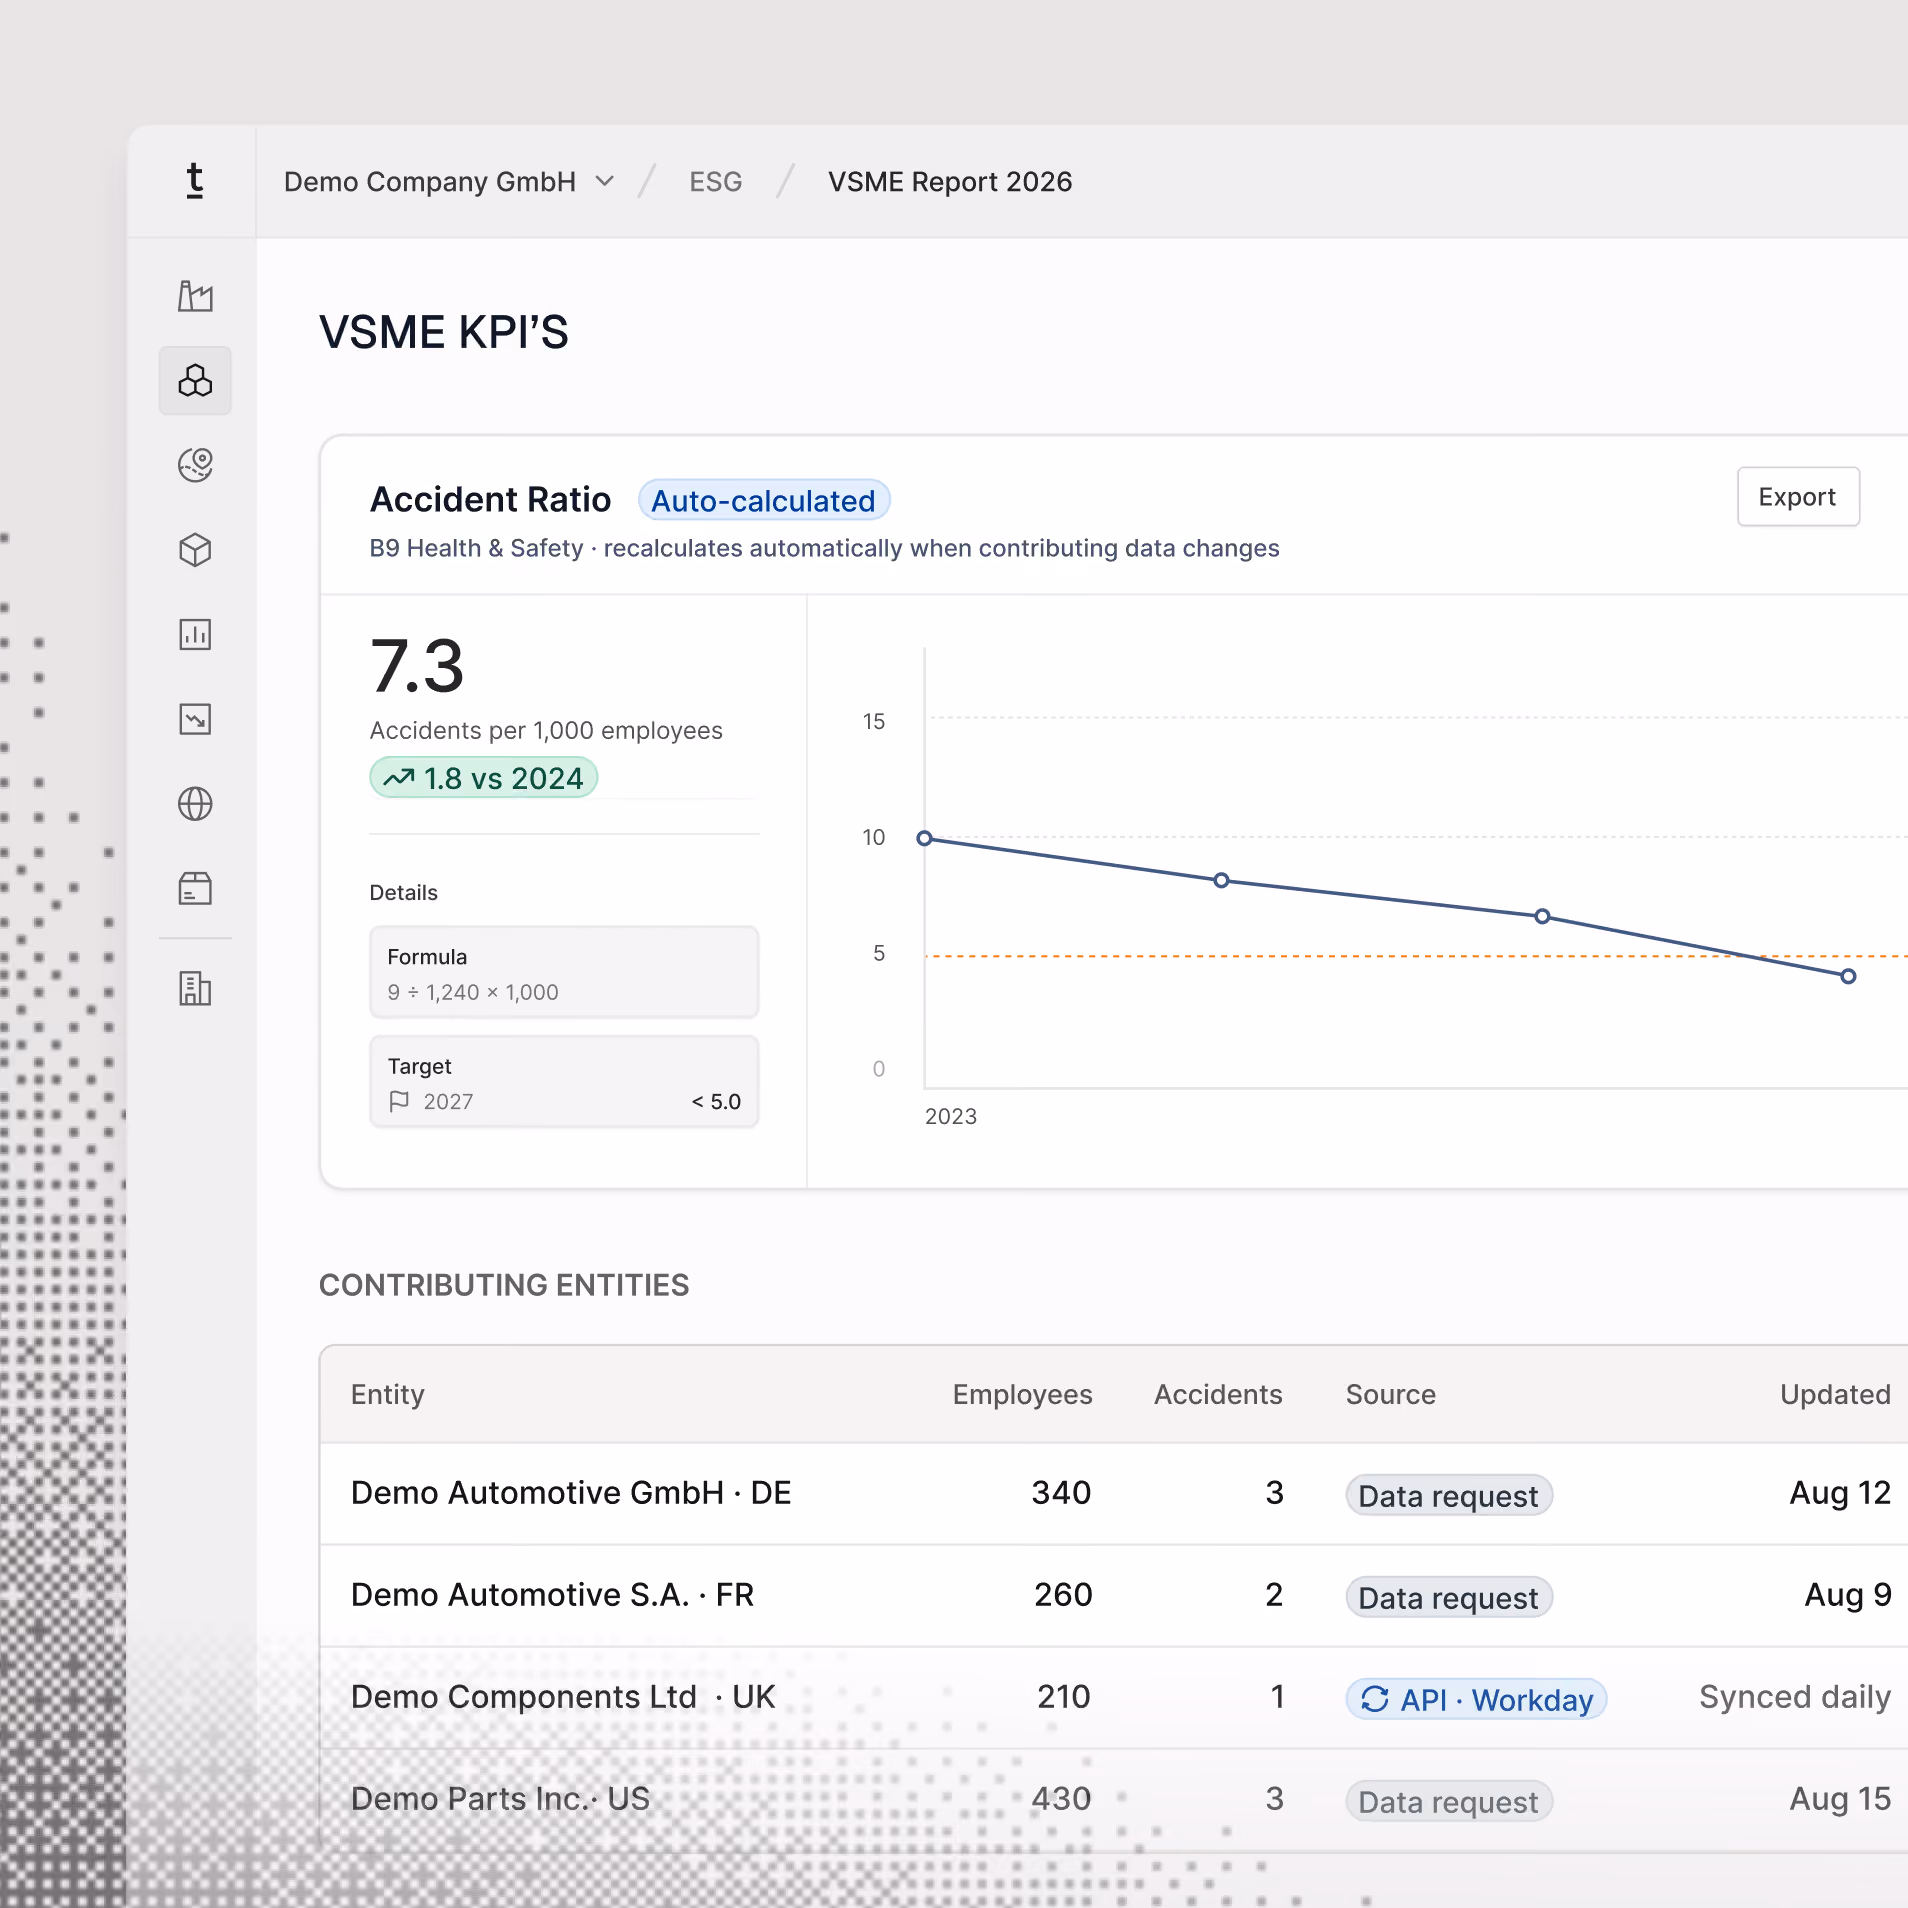Open the 3D cube sidebar icon
1908x1908 pixels.
(x=195, y=550)
